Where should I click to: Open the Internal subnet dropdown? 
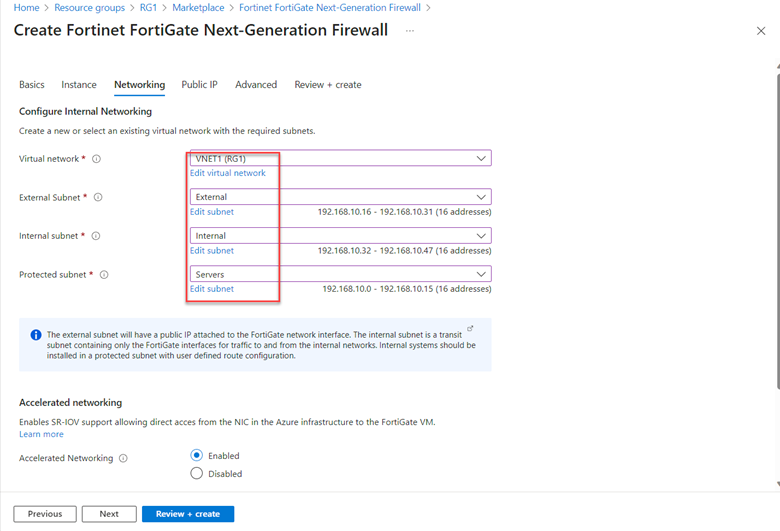340,236
